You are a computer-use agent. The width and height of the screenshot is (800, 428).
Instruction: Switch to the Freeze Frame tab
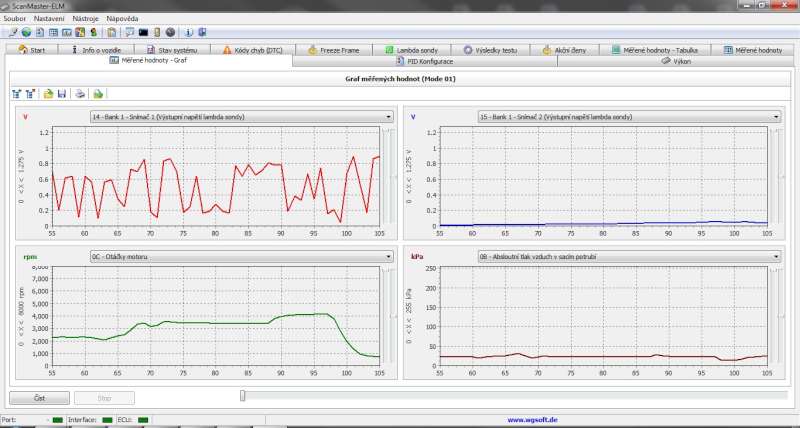(336, 49)
